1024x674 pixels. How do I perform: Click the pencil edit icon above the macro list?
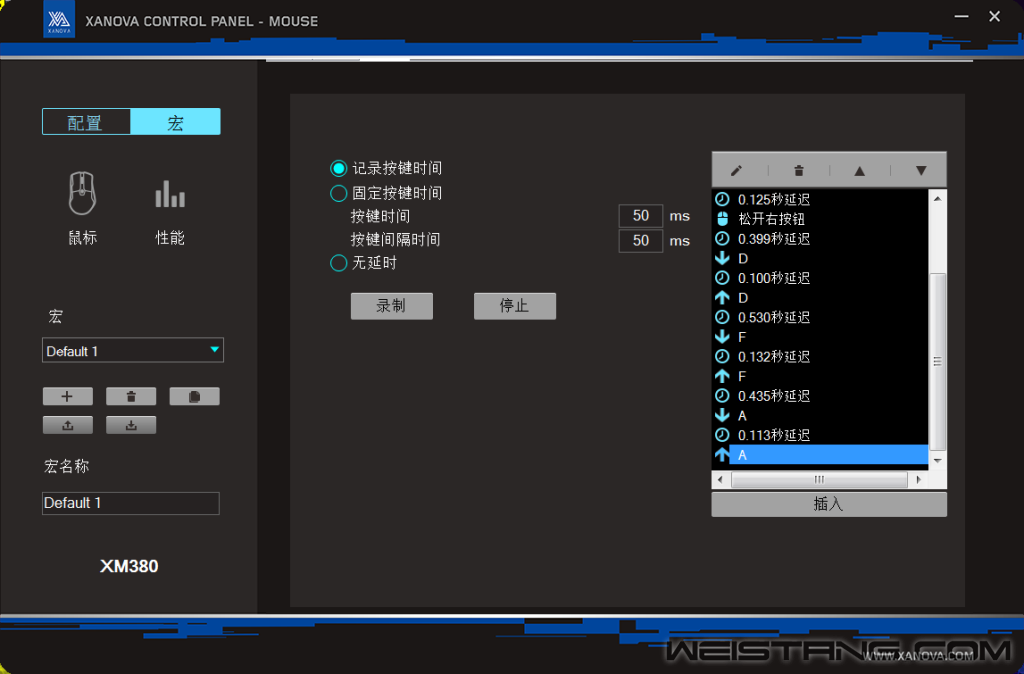737,170
